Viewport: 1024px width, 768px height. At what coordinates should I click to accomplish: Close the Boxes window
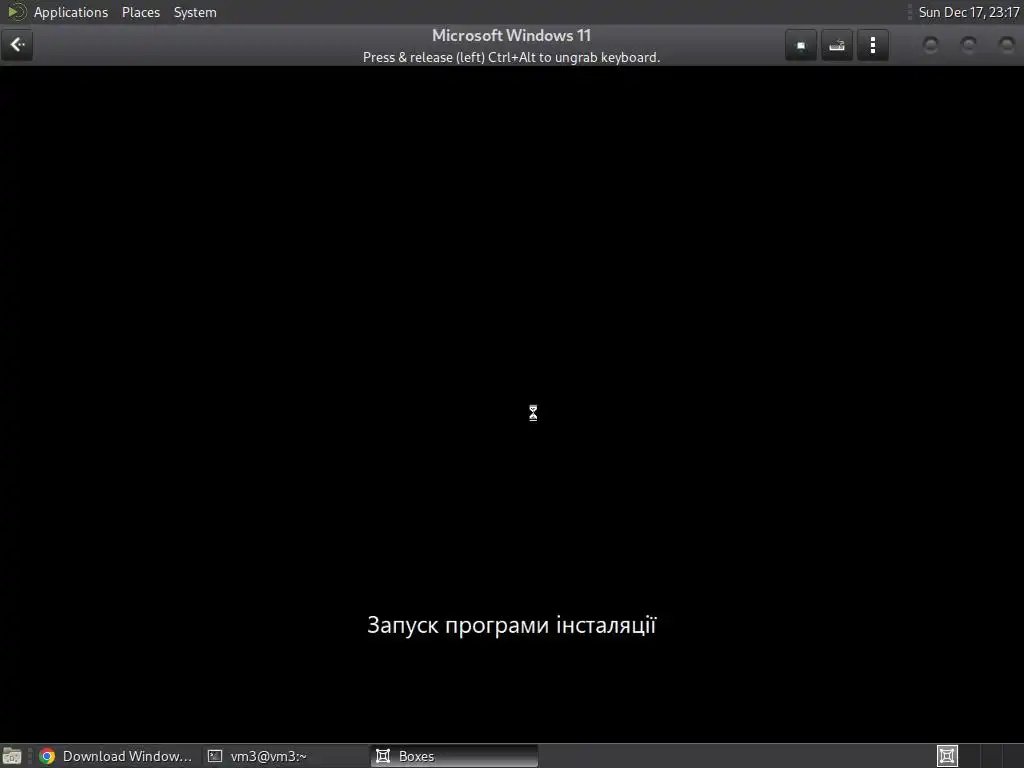pyautogui.click(x=1006, y=45)
